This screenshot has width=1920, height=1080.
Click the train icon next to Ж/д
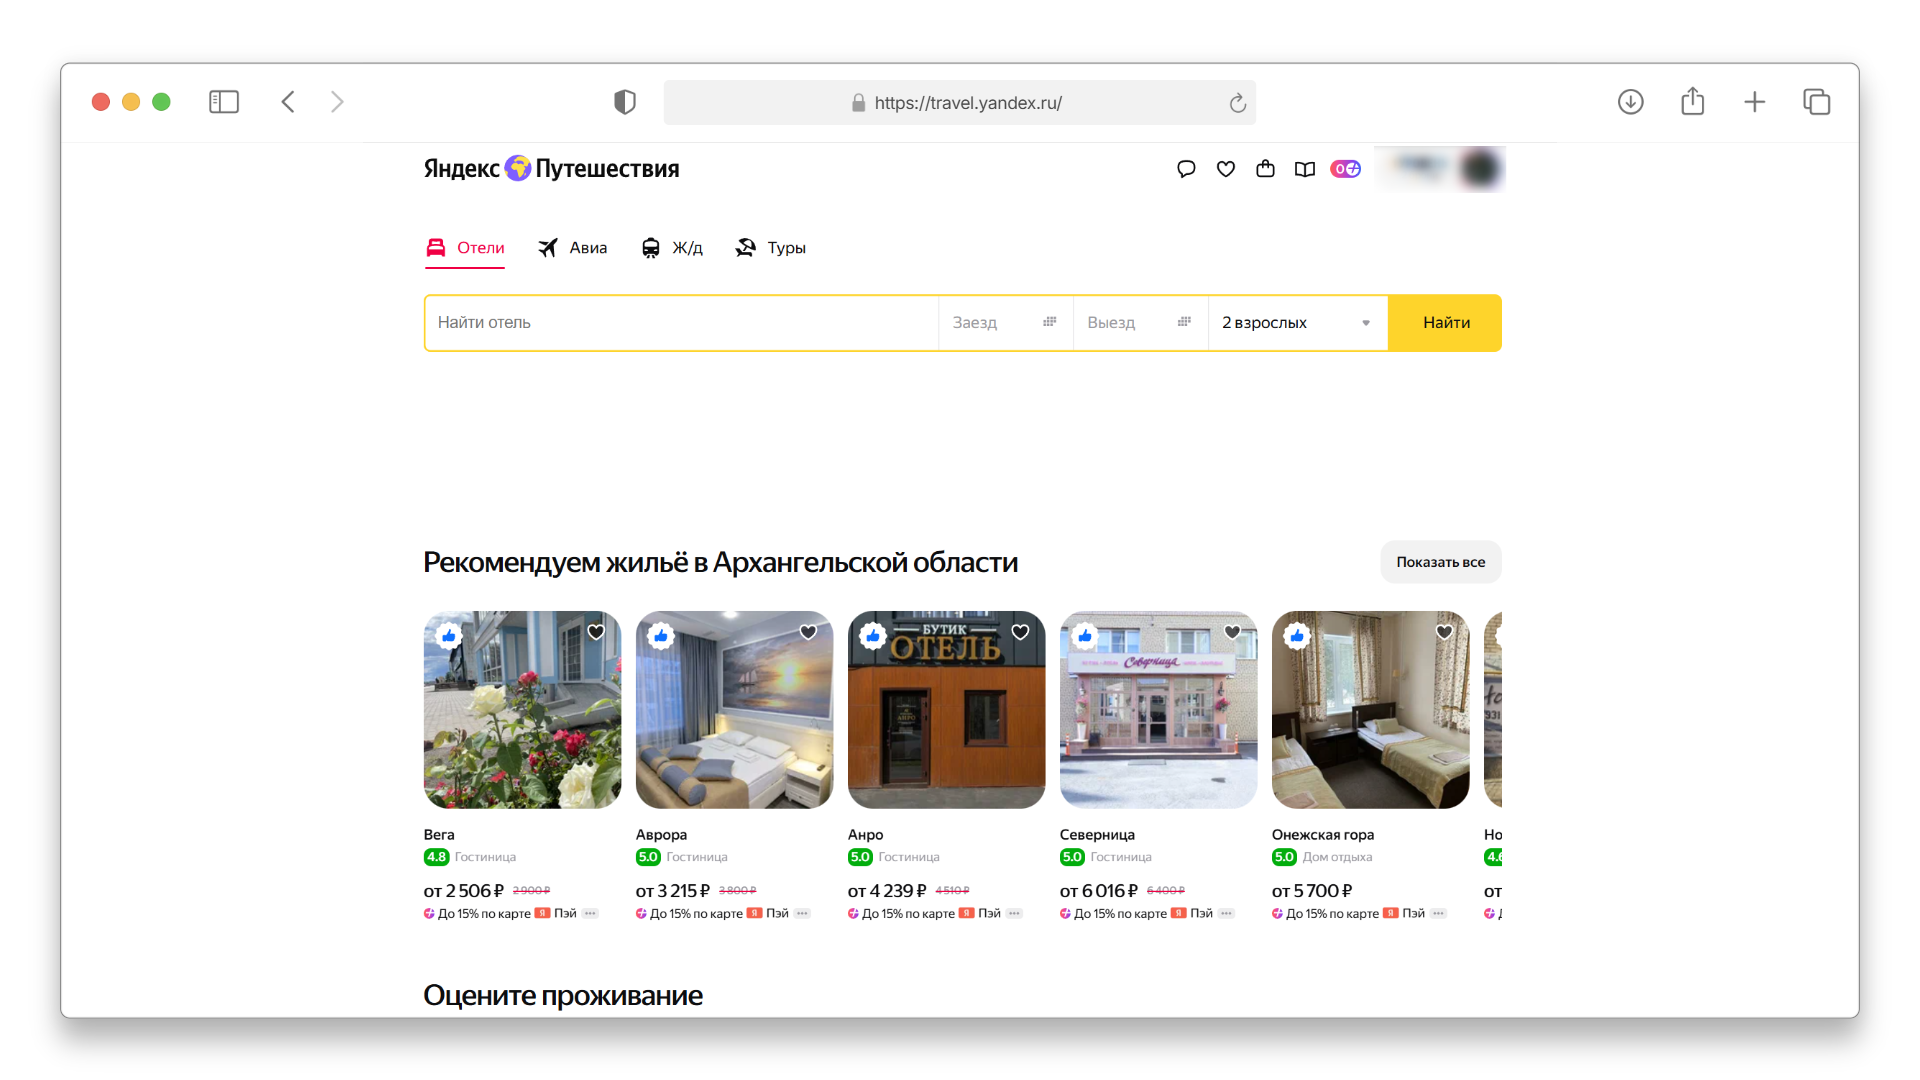(x=651, y=247)
